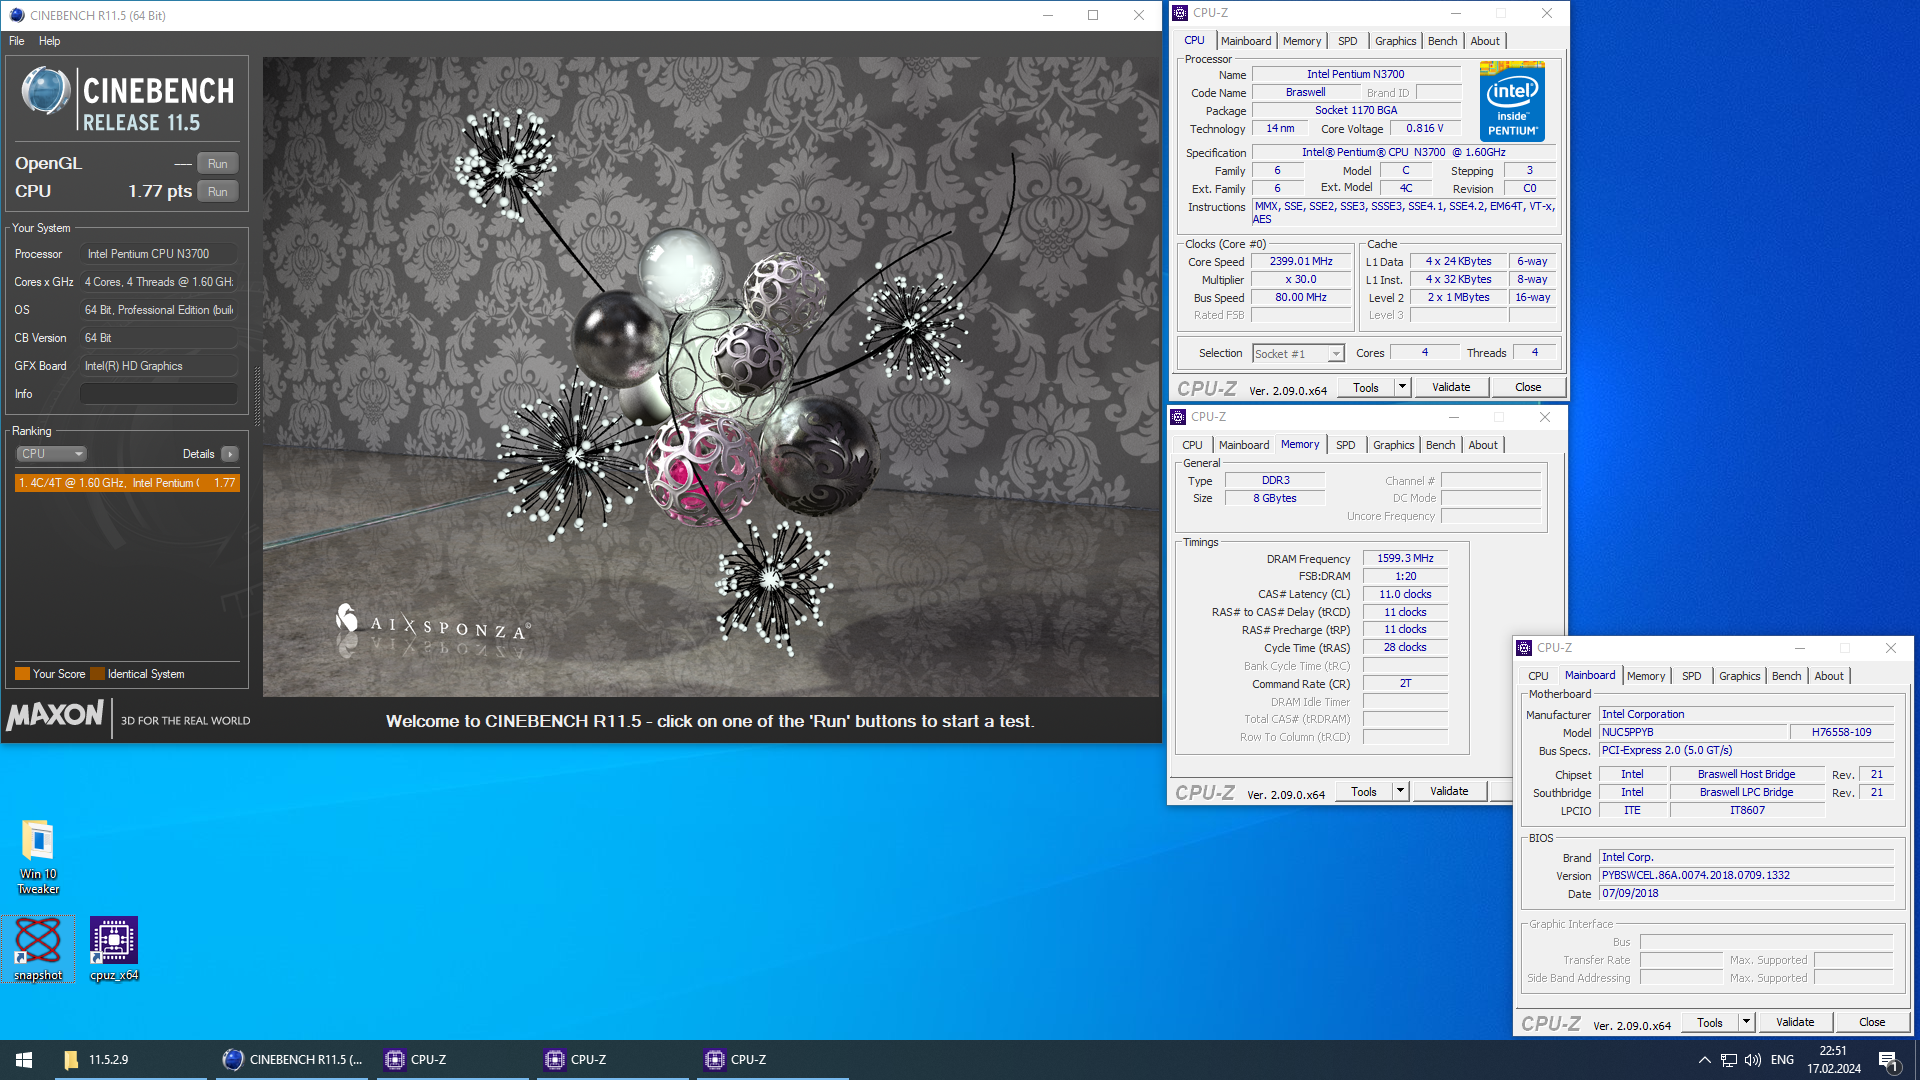Switch to the Bench tab in CPU window
The image size is (1920, 1080).
click(x=1442, y=41)
